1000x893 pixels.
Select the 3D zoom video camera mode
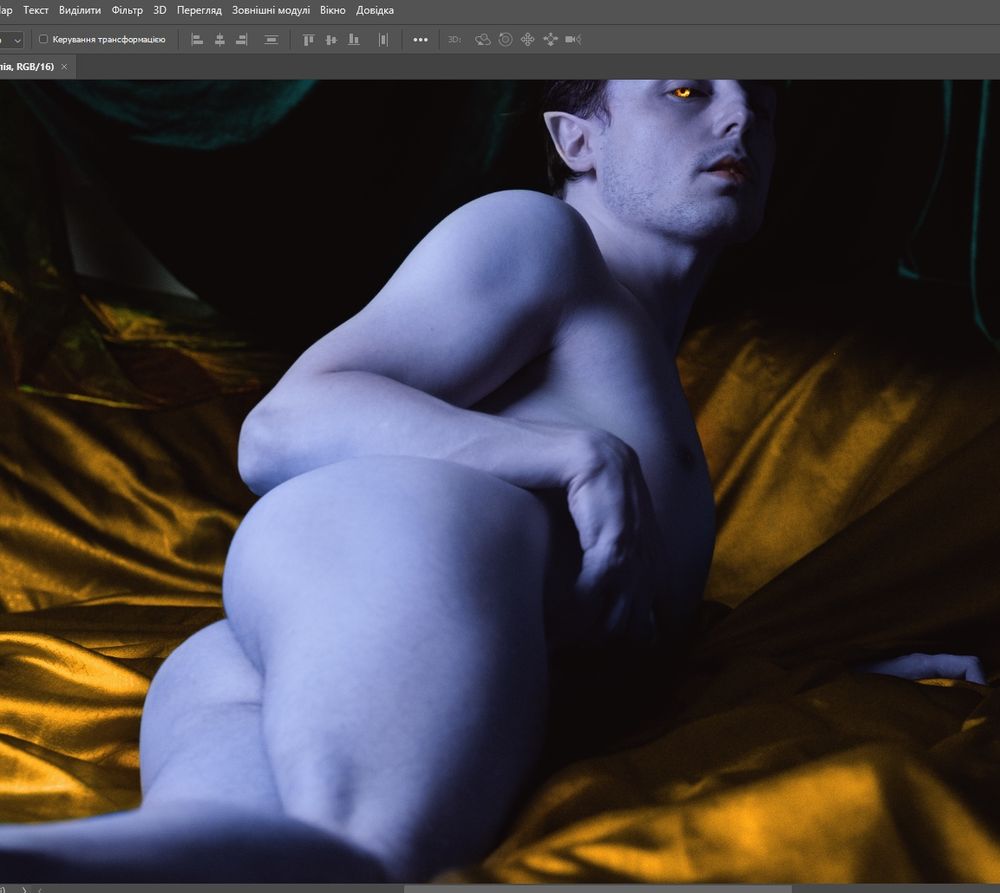(573, 40)
